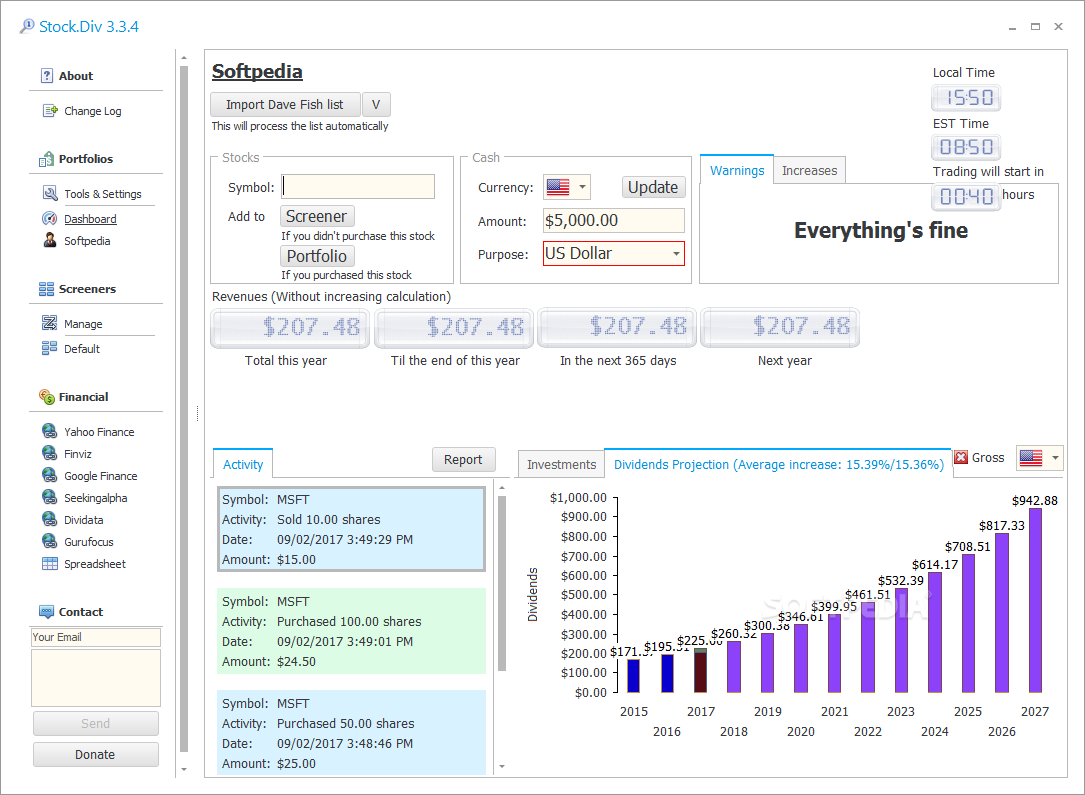Click the Update cash button
1085x795 pixels.
tap(653, 187)
